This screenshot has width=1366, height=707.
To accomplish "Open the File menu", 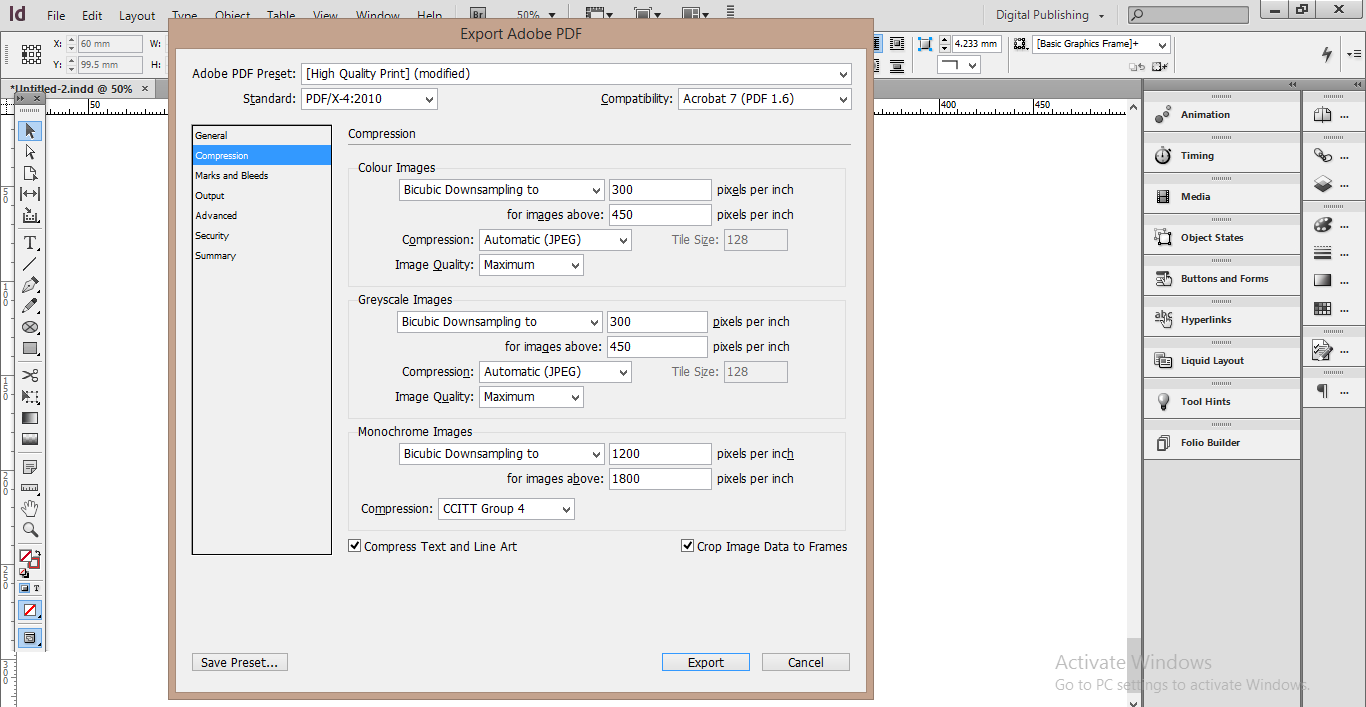I will coord(56,16).
